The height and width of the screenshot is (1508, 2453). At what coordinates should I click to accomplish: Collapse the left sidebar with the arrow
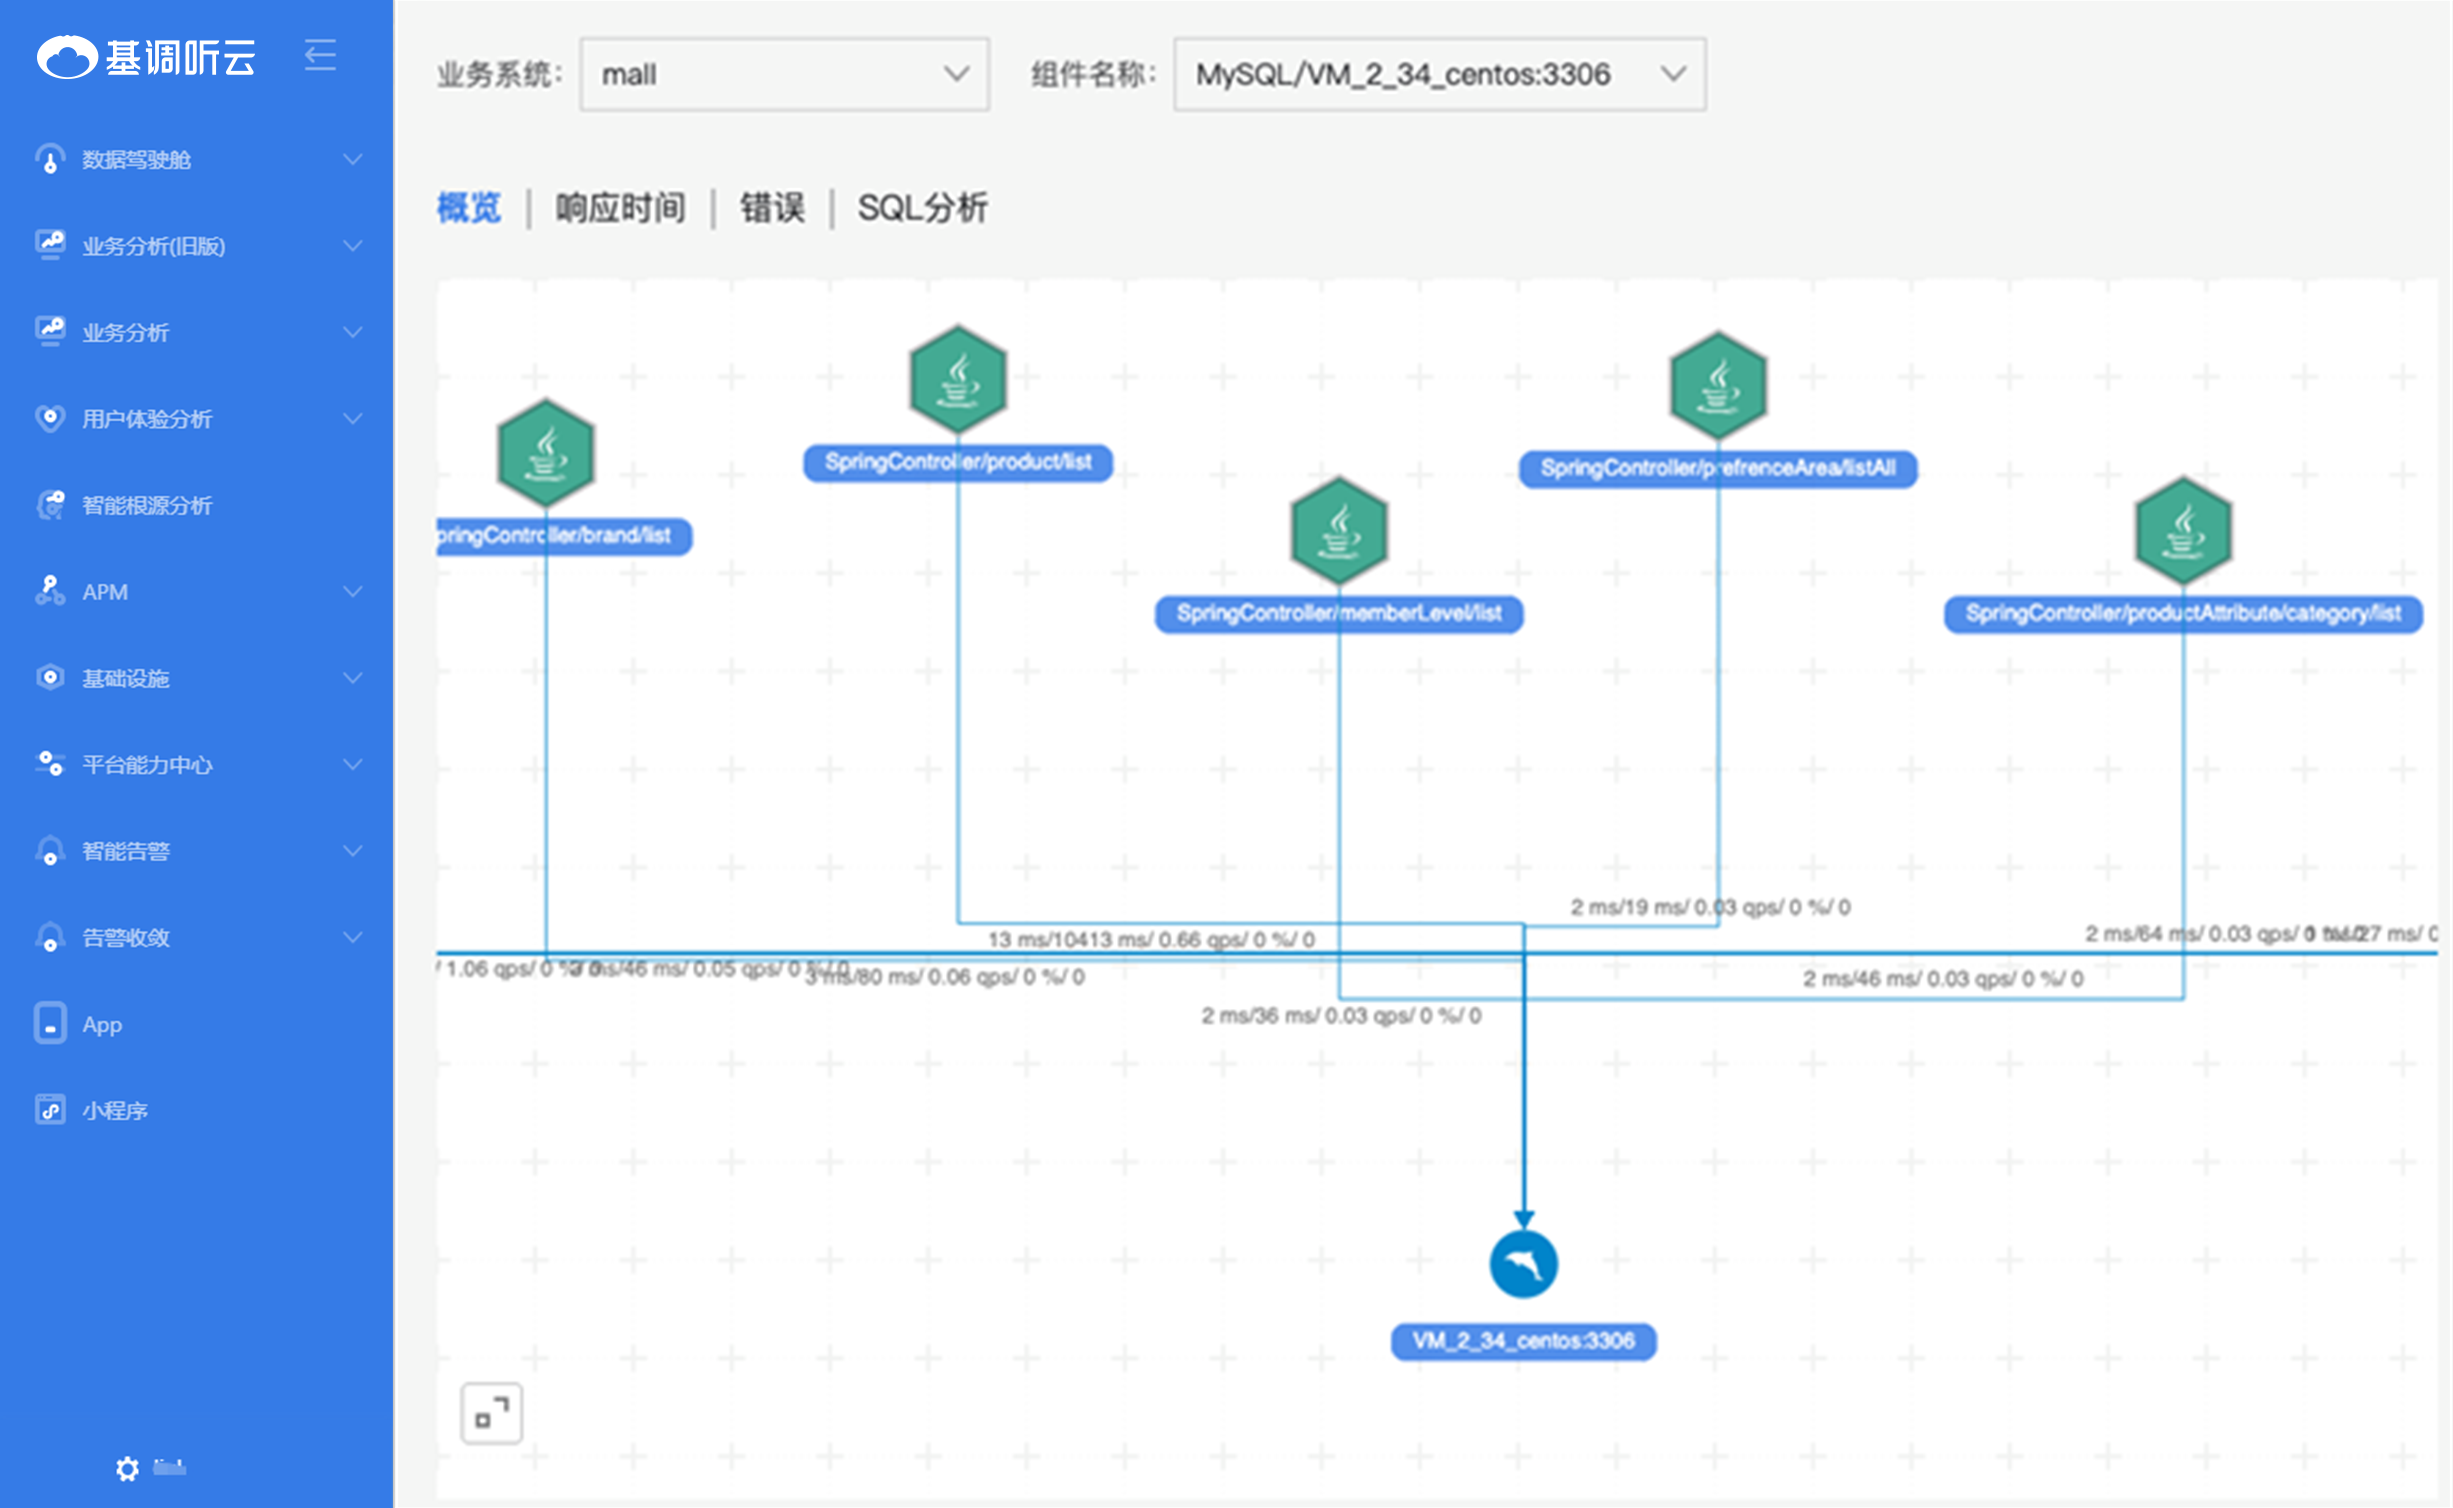[320, 55]
